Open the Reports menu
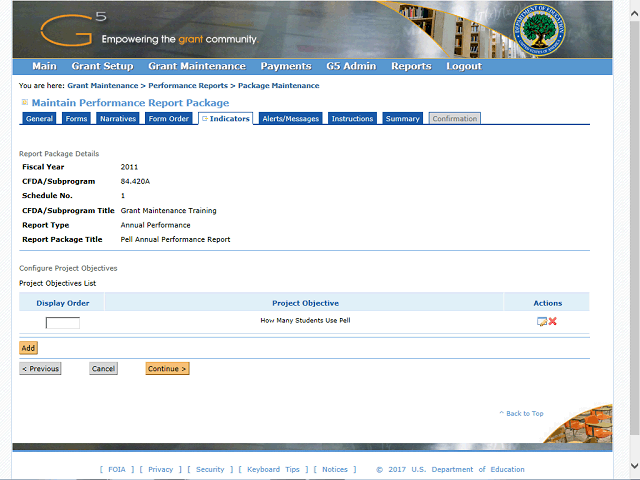The width and height of the screenshot is (640, 480). 411,66
